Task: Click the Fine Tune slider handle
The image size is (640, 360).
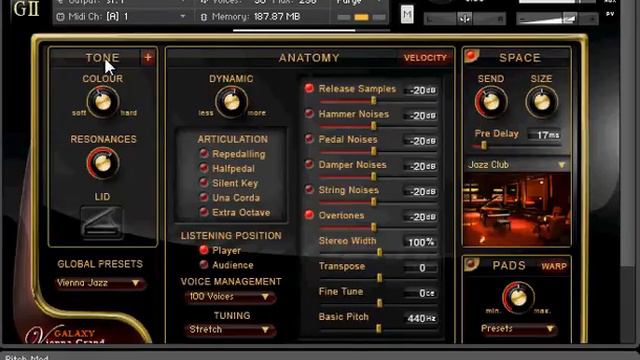Action: click(x=379, y=303)
